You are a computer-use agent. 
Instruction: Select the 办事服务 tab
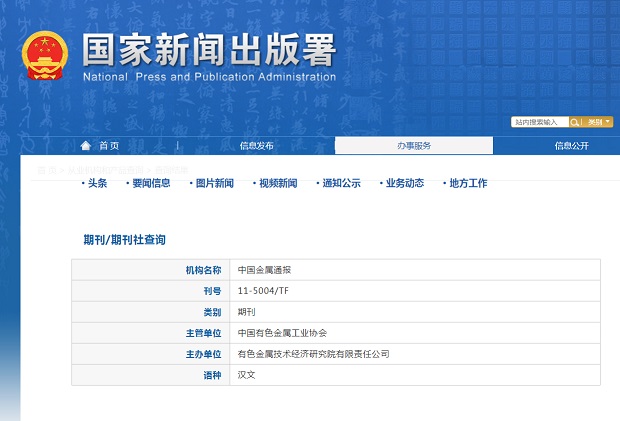coord(414,146)
